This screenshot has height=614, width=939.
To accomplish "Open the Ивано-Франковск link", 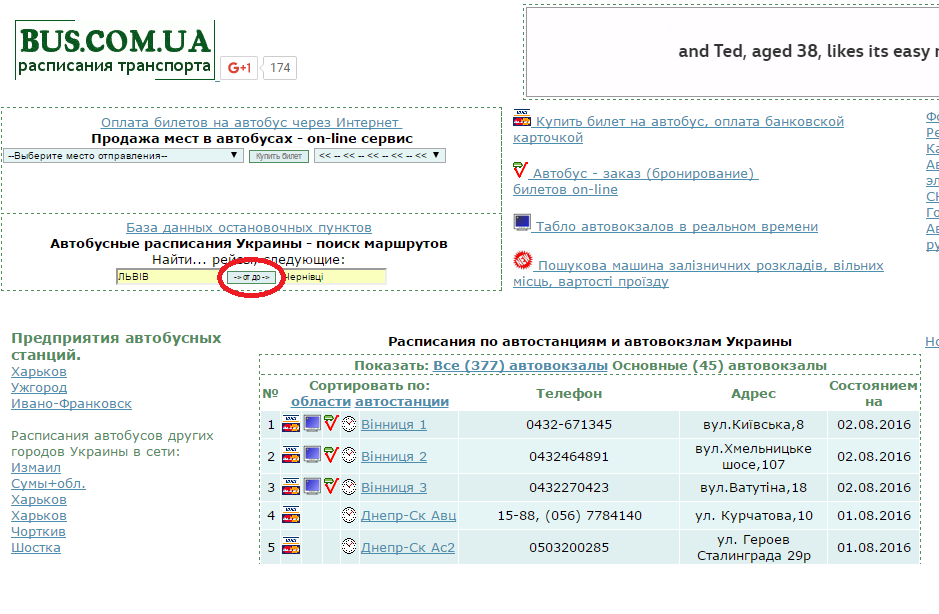I will tap(71, 404).
